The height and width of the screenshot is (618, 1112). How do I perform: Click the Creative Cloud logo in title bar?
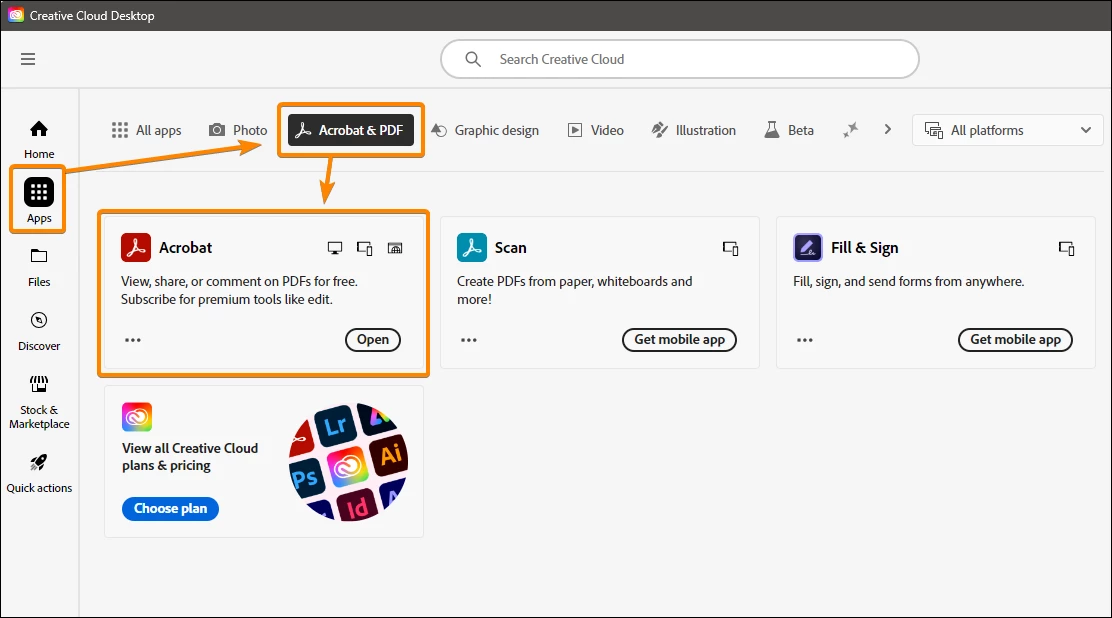pos(16,15)
